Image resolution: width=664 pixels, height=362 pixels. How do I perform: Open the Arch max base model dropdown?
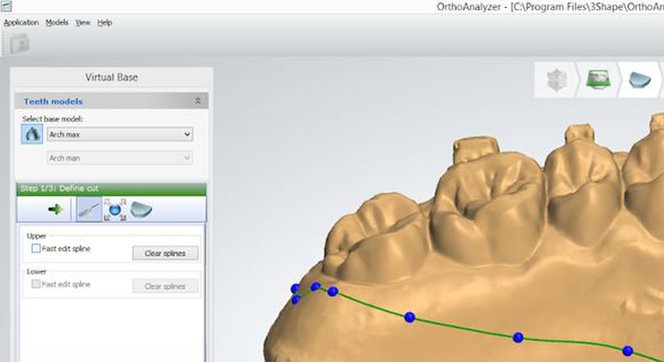coord(120,135)
